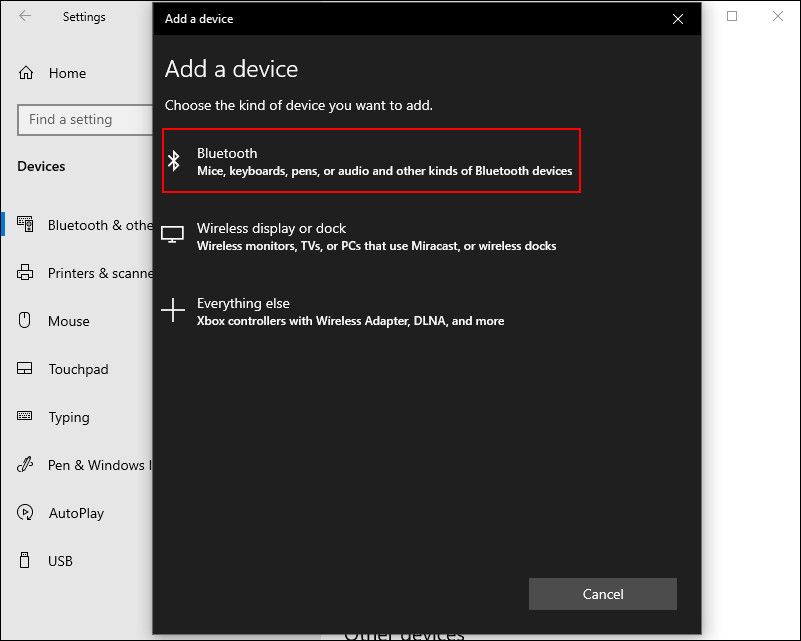Click the Typing keyboard icon
Screen dimensions: 801x641
pyautogui.click(x=26, y=417)
